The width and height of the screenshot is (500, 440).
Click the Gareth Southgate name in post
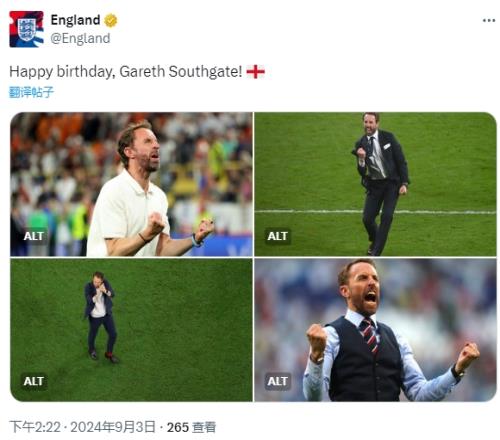pyautogui.click(x=180, y=72)
